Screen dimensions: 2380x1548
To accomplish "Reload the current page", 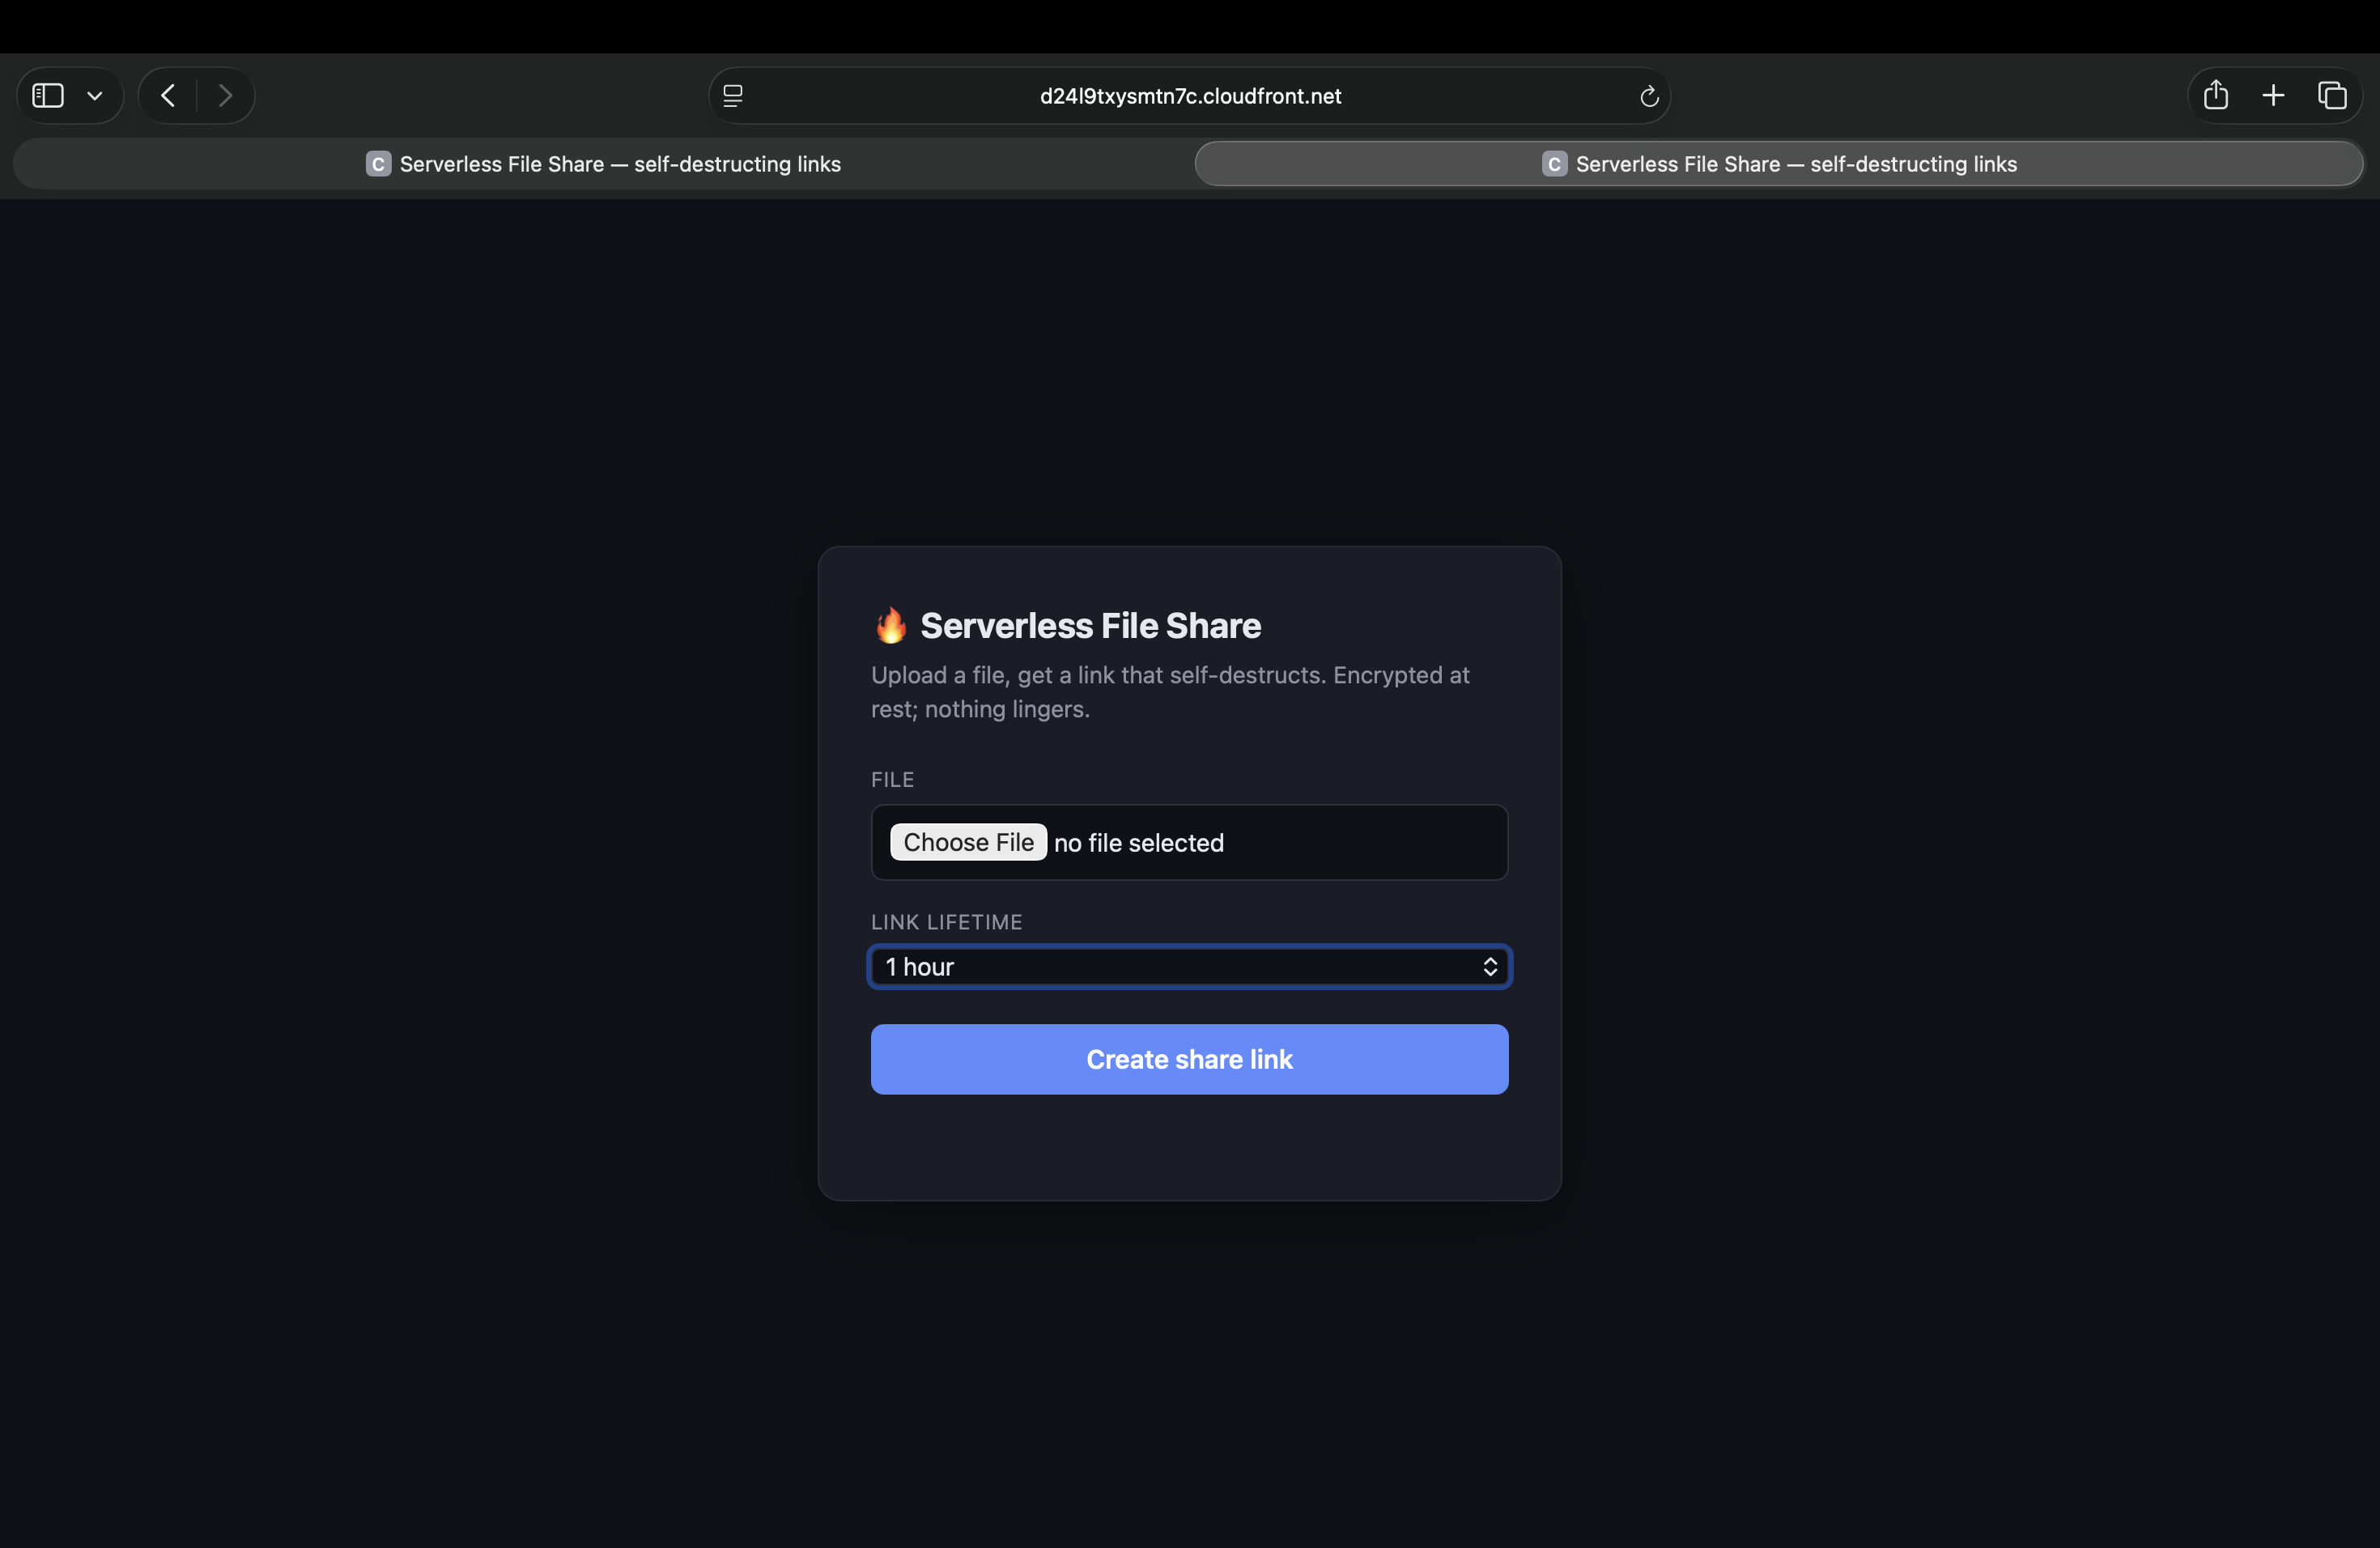I will coord(1649,96).
